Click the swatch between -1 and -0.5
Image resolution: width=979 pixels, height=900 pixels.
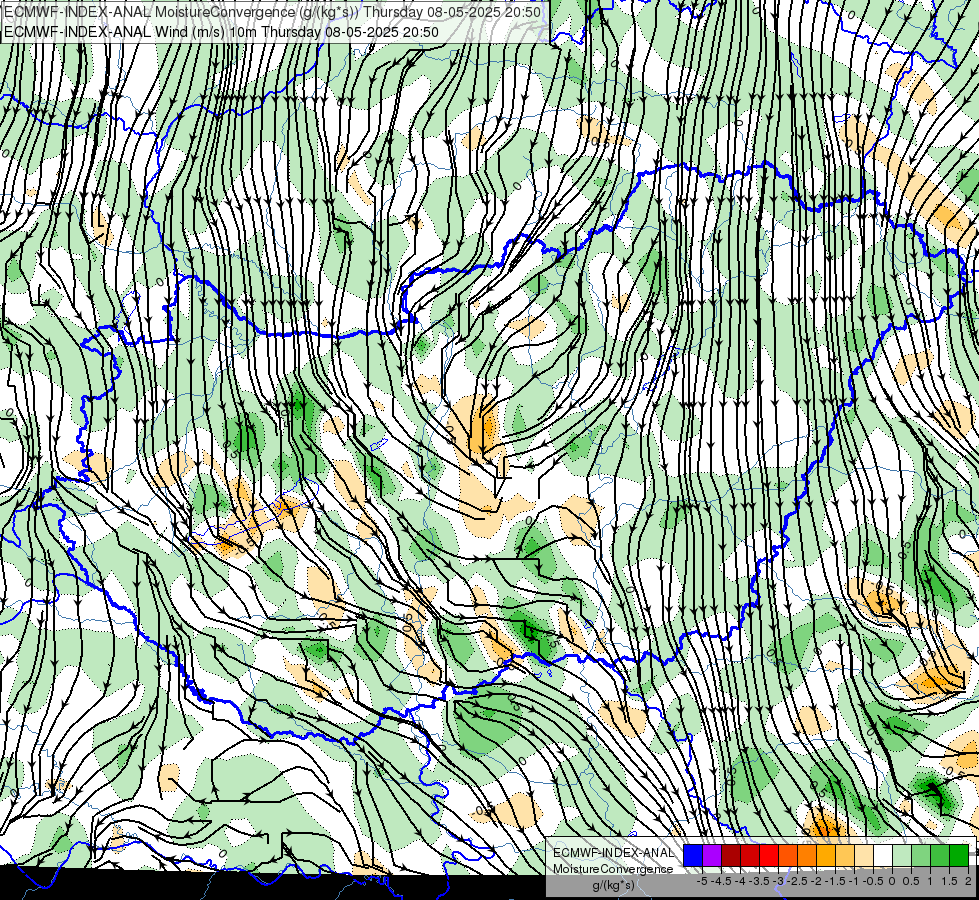(x=863, y=856)
